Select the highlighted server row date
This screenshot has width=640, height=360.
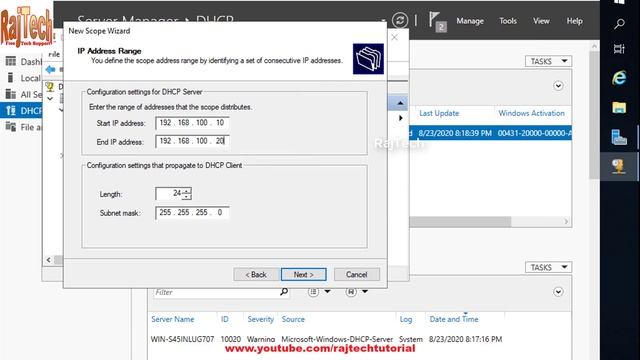[x=455, y=133]
